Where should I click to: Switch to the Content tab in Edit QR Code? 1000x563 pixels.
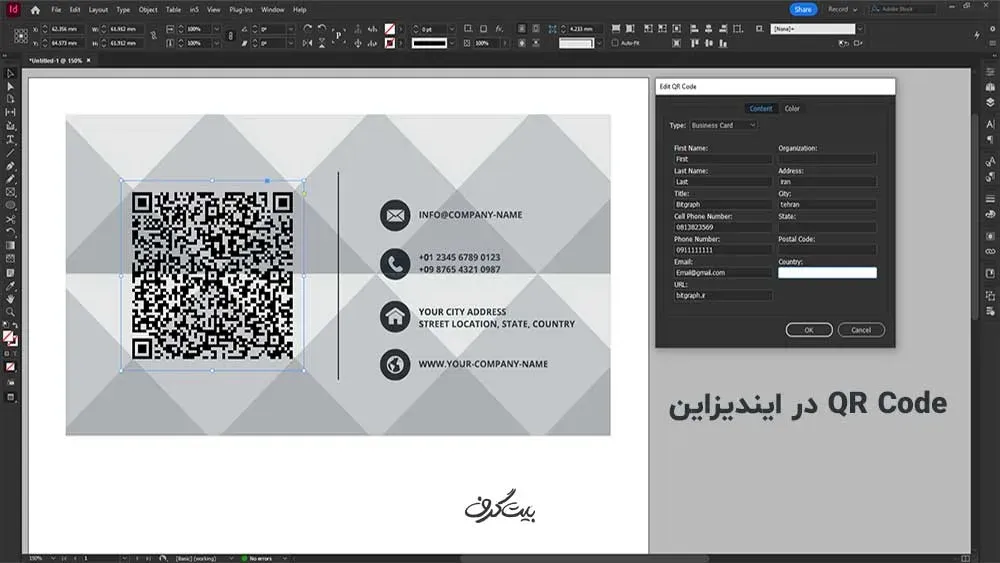[761, 108]
